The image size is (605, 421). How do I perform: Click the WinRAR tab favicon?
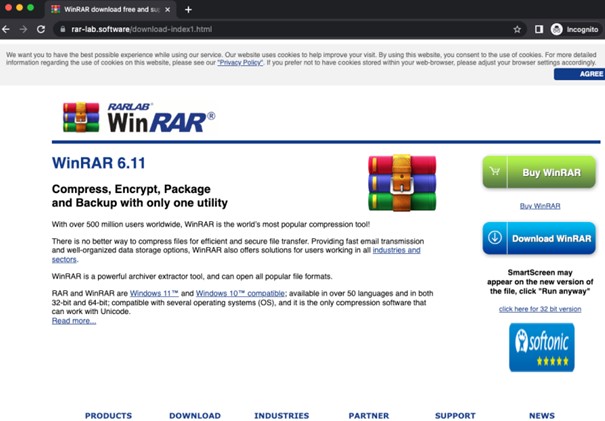tap(56, 10)
